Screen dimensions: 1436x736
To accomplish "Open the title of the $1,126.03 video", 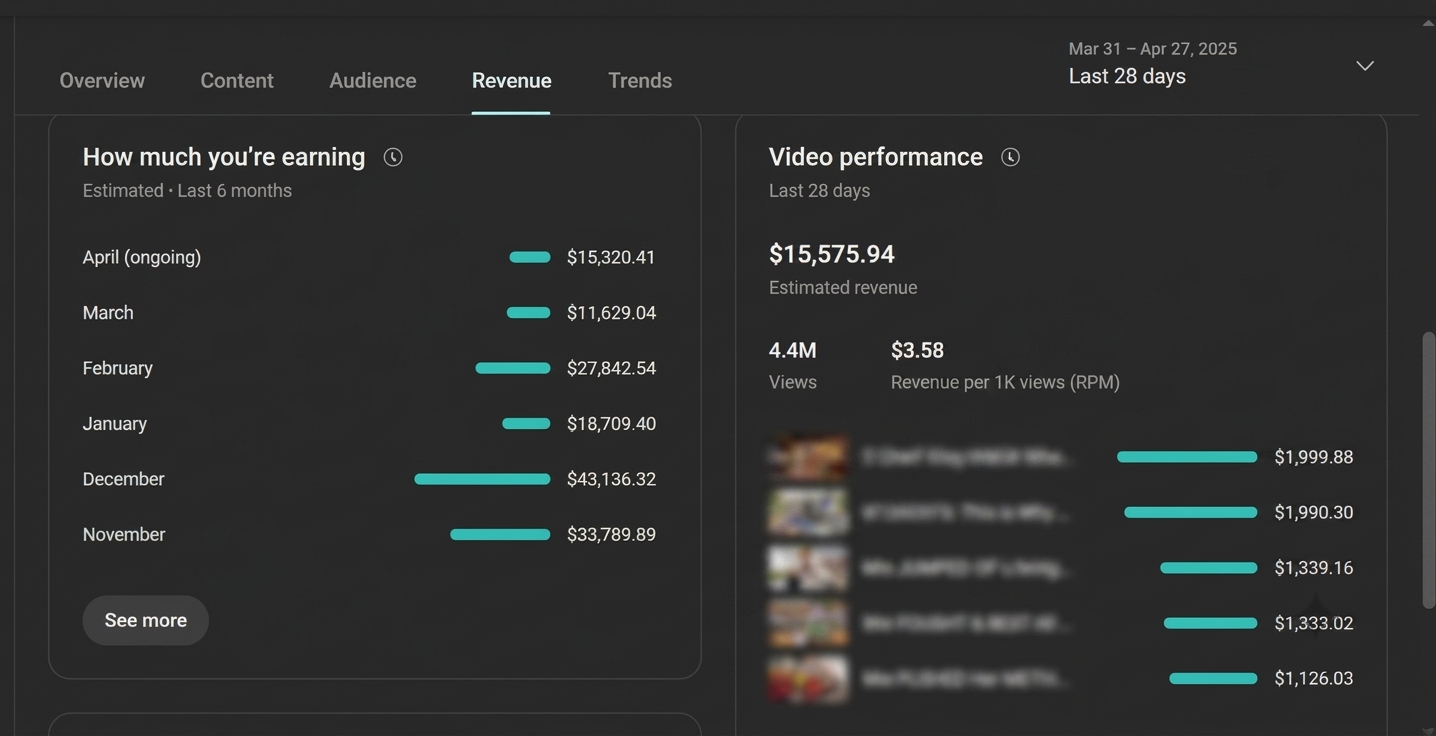I will click(966, 679).
